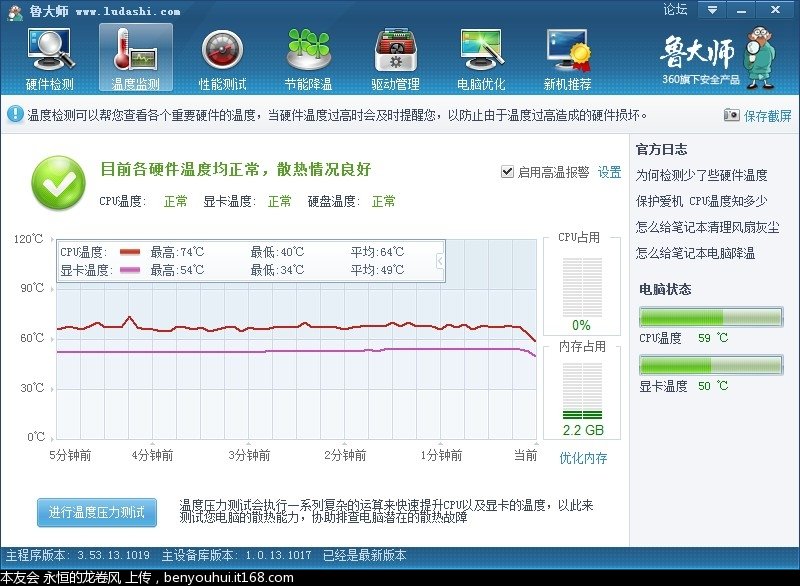Close the Ludashi window
The height and width of the screenshot is (586, 800).
point(776,10)
